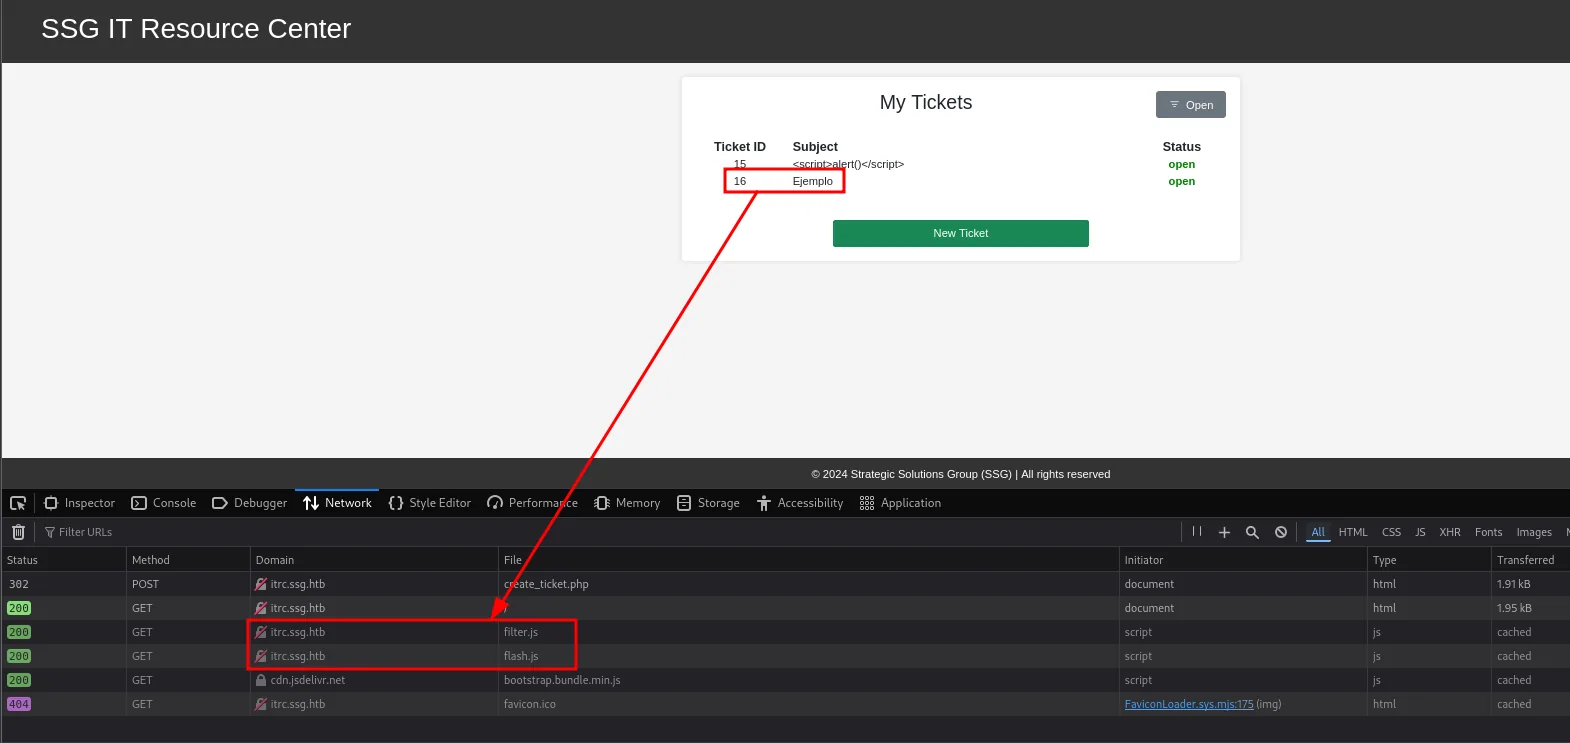Click the 1.95 kB transferred value

tap(1514, 608)
